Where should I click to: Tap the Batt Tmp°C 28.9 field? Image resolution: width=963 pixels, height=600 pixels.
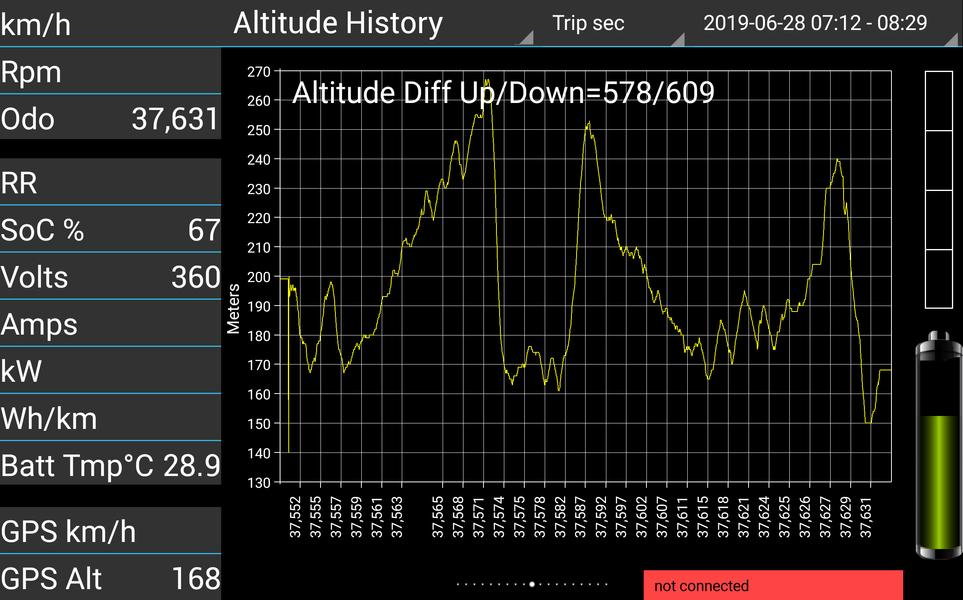(x=111, y=465)
